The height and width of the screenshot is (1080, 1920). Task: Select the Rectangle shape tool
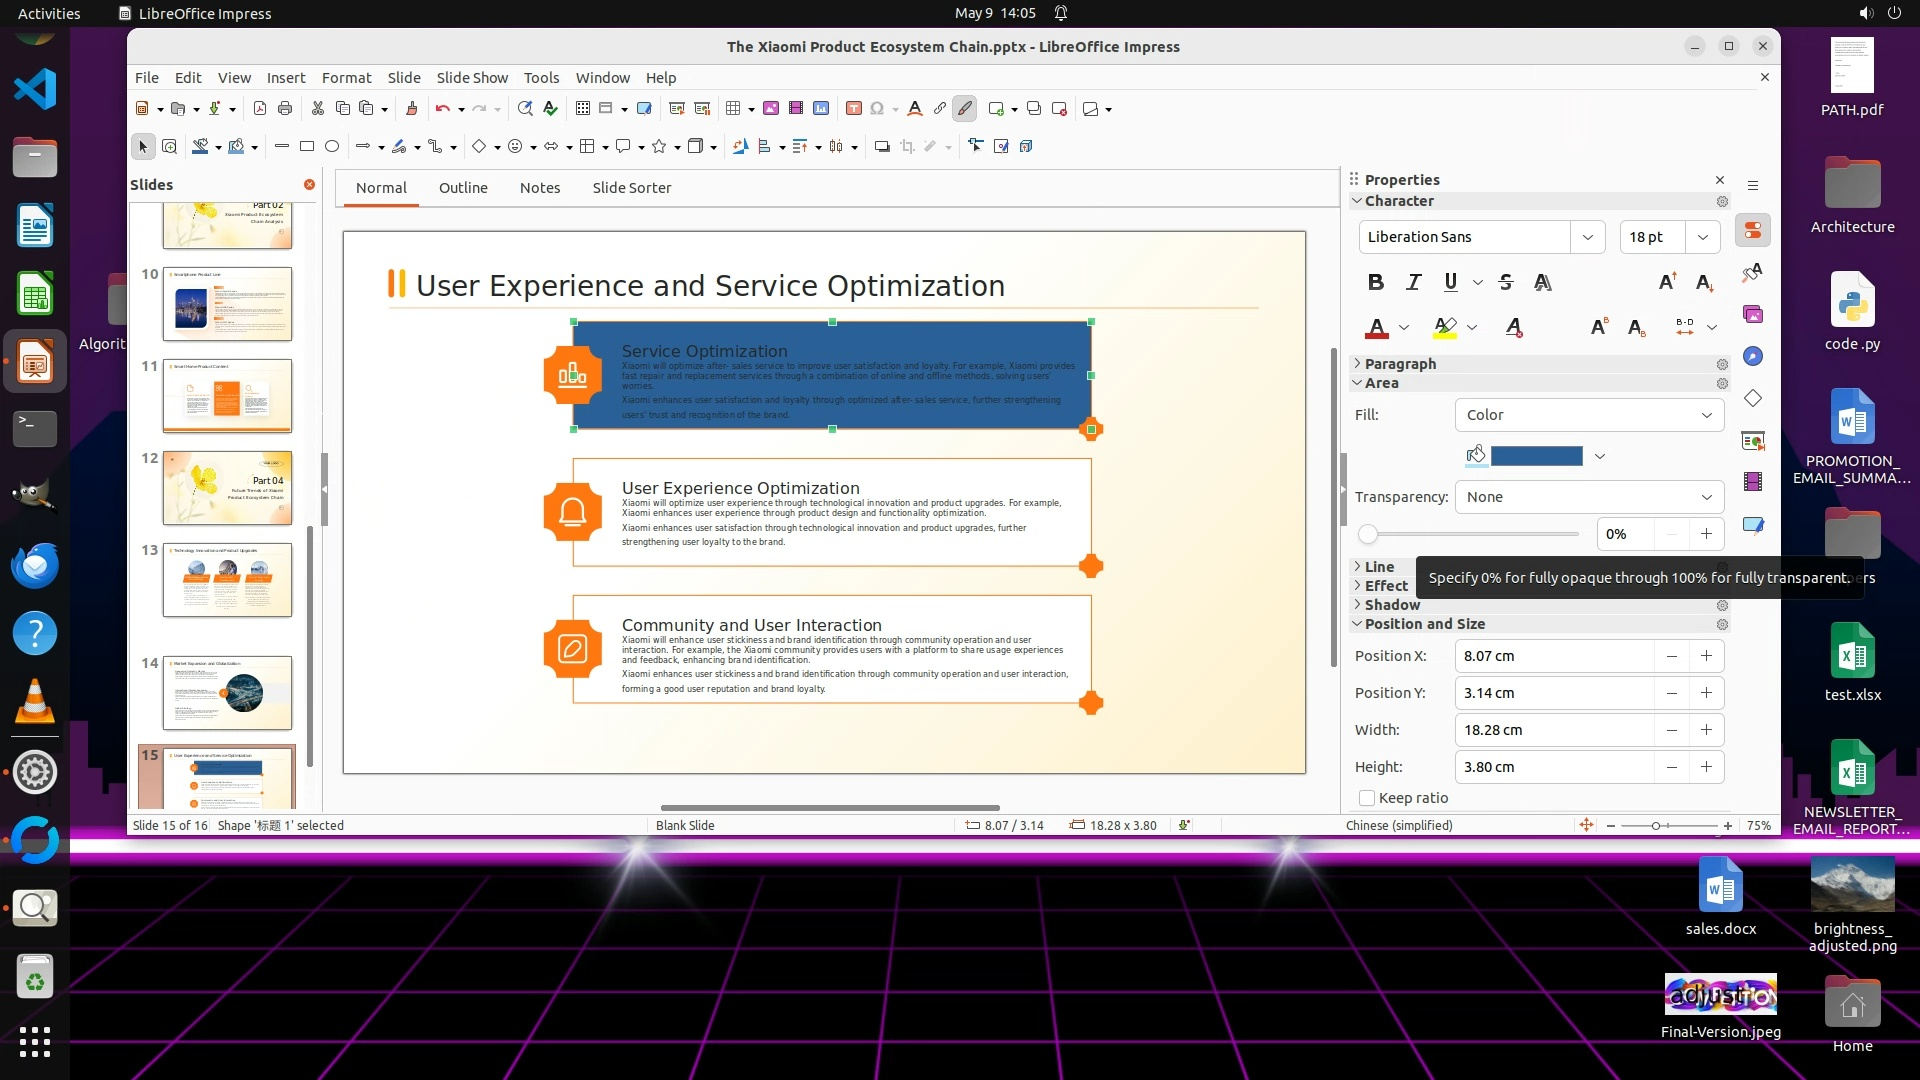click(307, 147)
